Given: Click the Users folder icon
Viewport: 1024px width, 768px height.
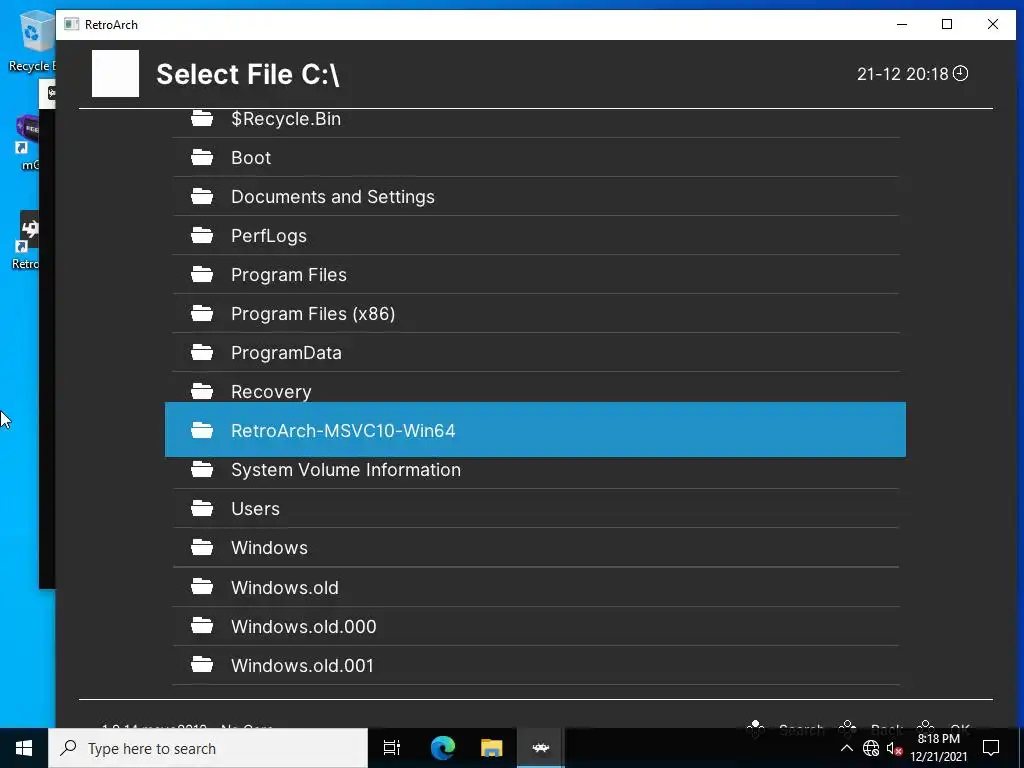Looking at the screenshot, I should 202,508.
